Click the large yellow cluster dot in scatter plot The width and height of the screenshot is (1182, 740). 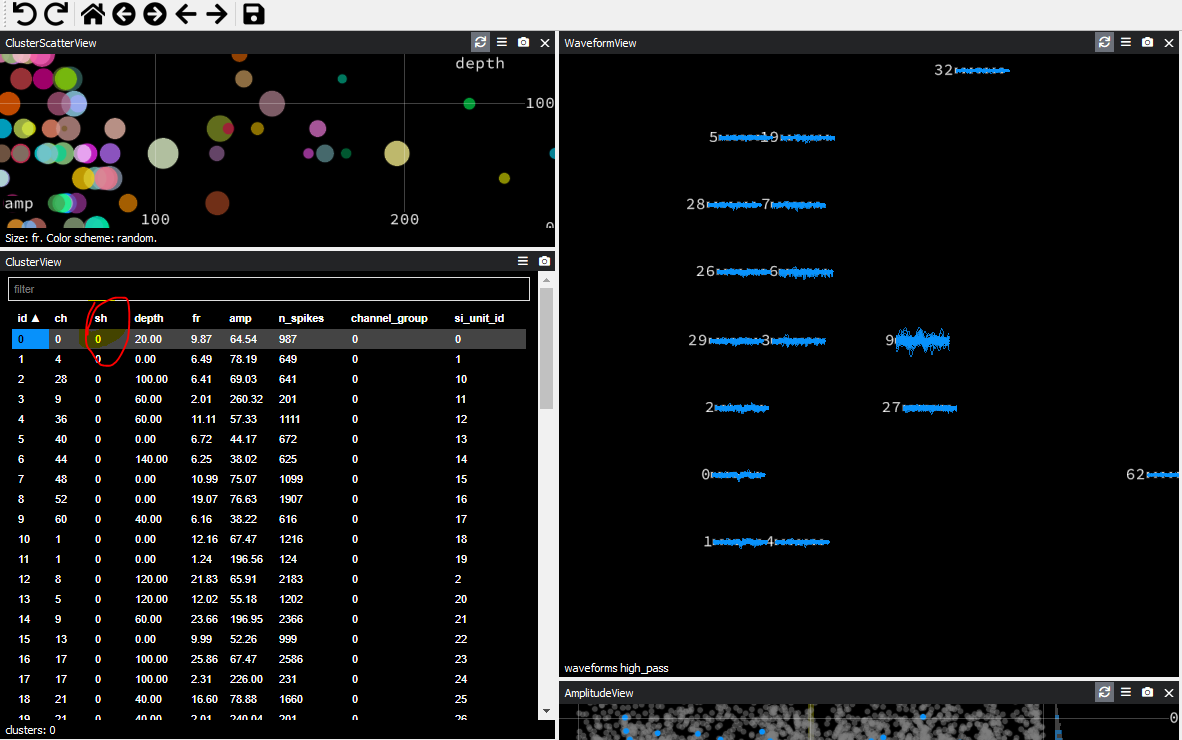(396, 153)
